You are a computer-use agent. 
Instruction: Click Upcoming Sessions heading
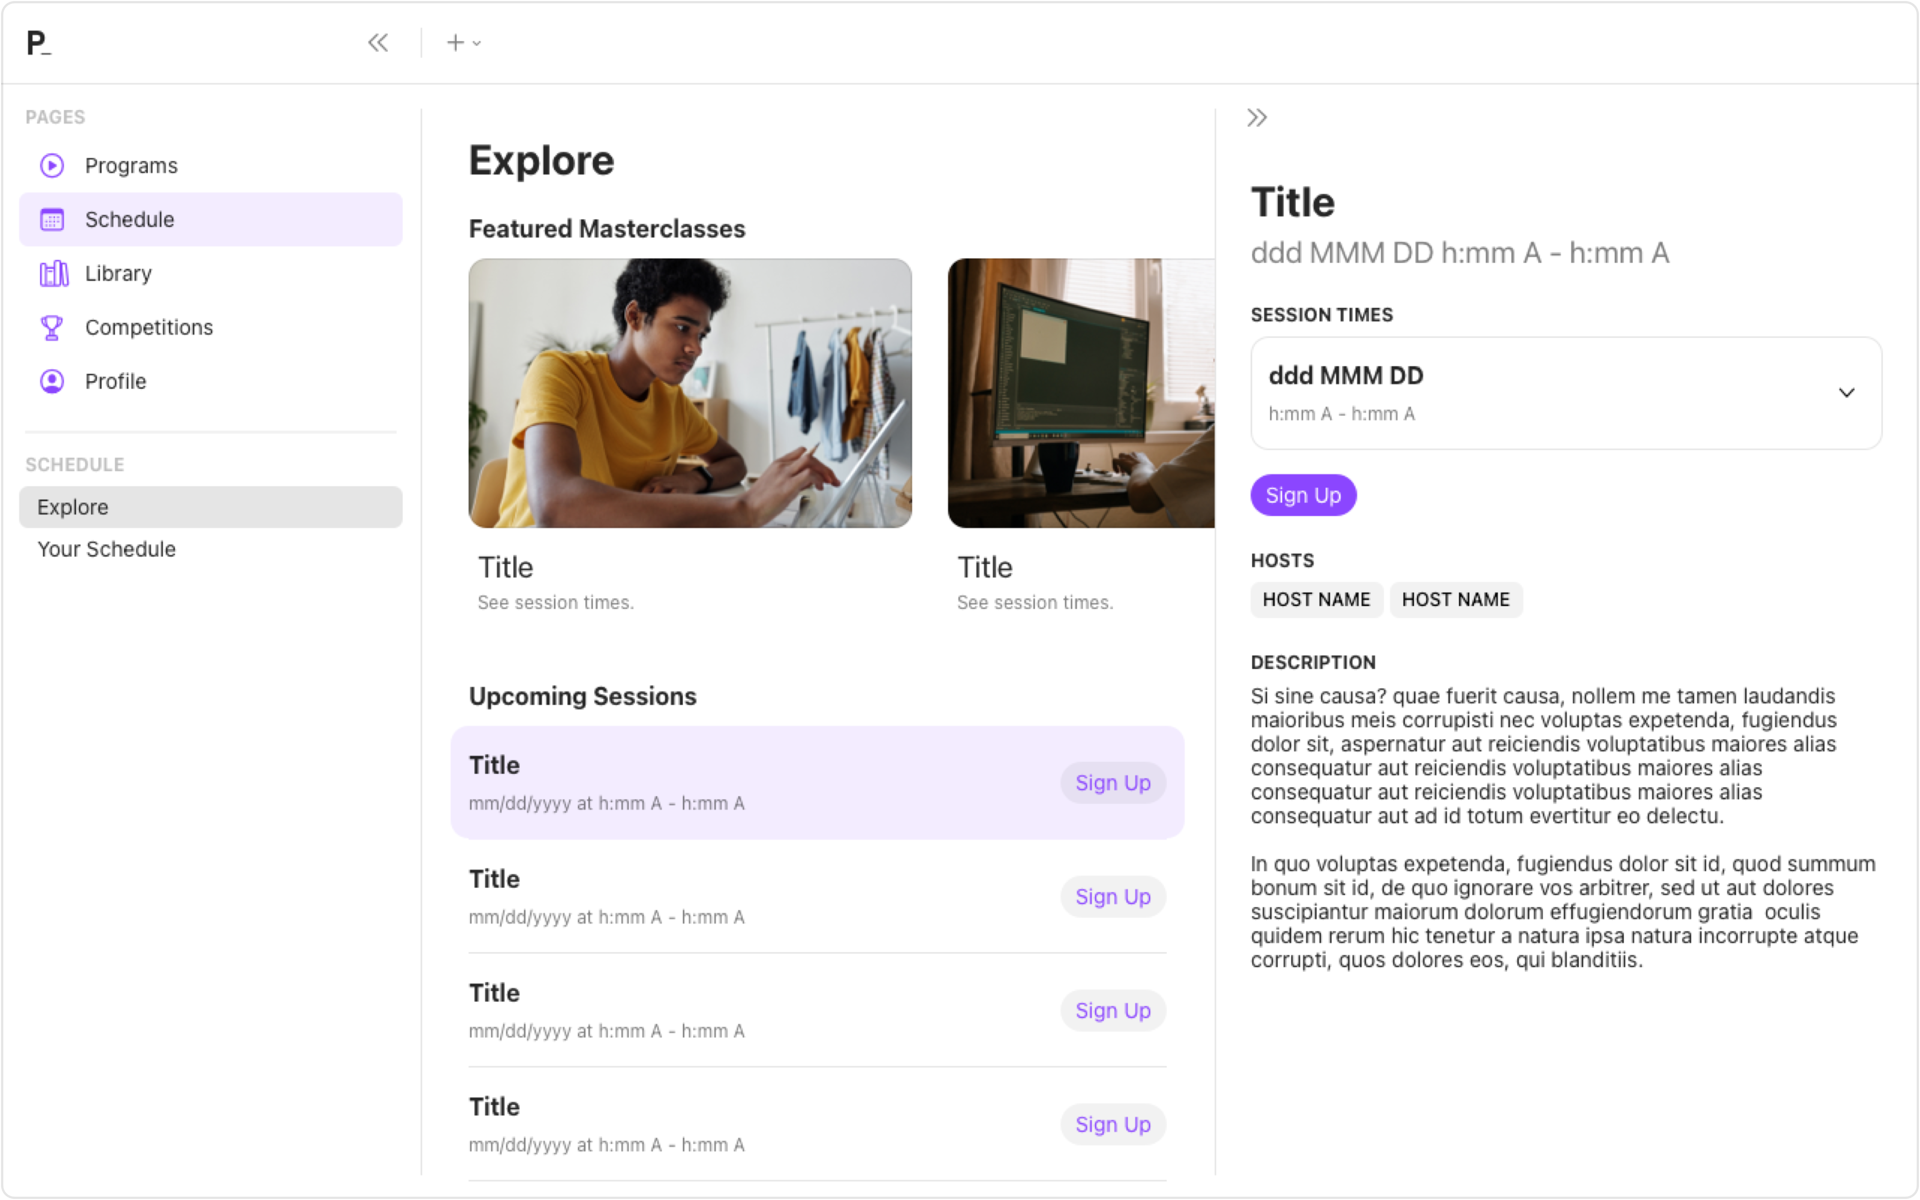[x=583, y=697]
